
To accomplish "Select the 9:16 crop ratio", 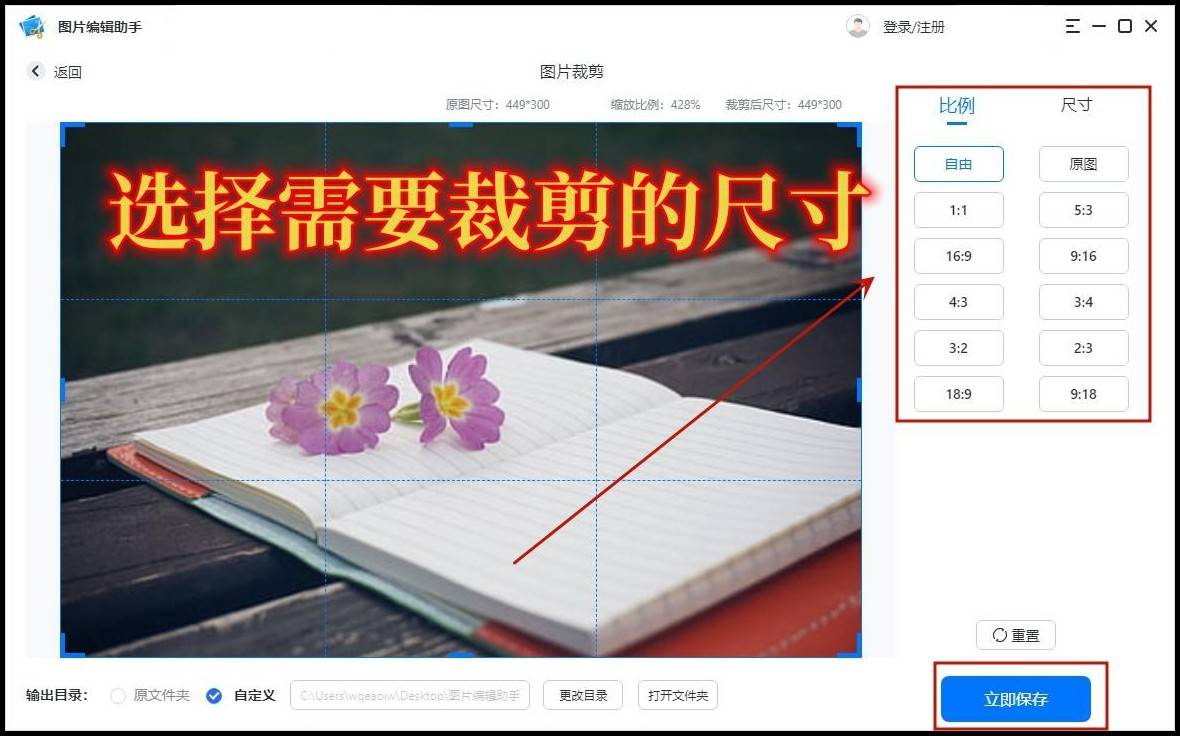I will tap(1083, 256).
